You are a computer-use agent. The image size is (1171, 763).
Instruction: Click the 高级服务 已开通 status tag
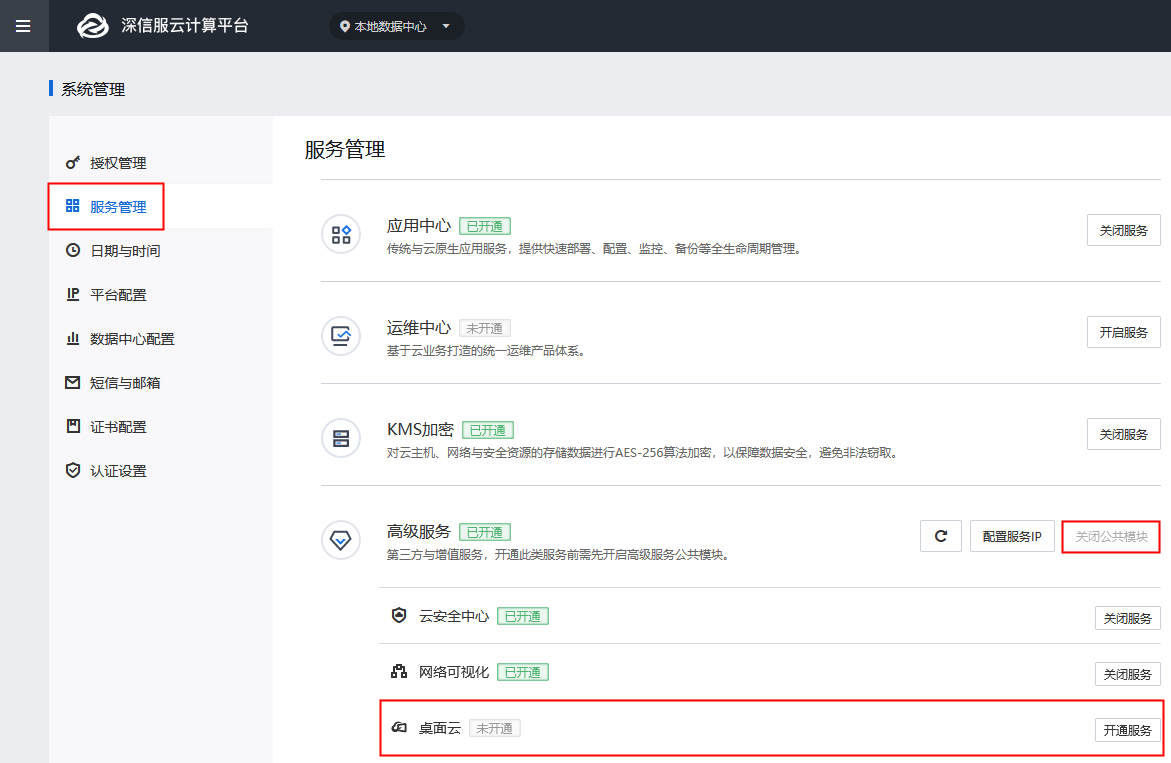[x=485, y=532]
